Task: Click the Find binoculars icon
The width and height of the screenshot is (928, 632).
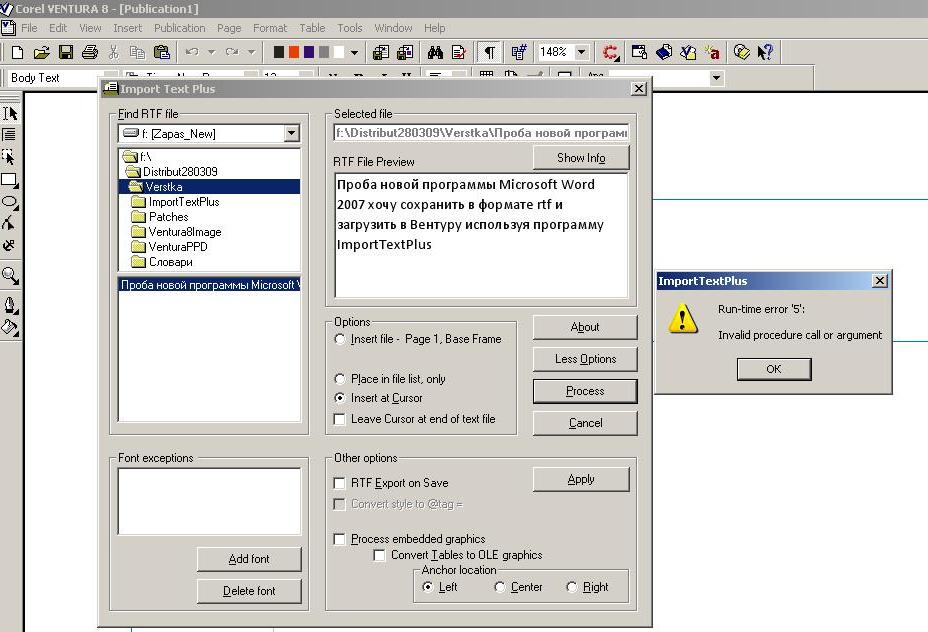Action: point(436,53)
